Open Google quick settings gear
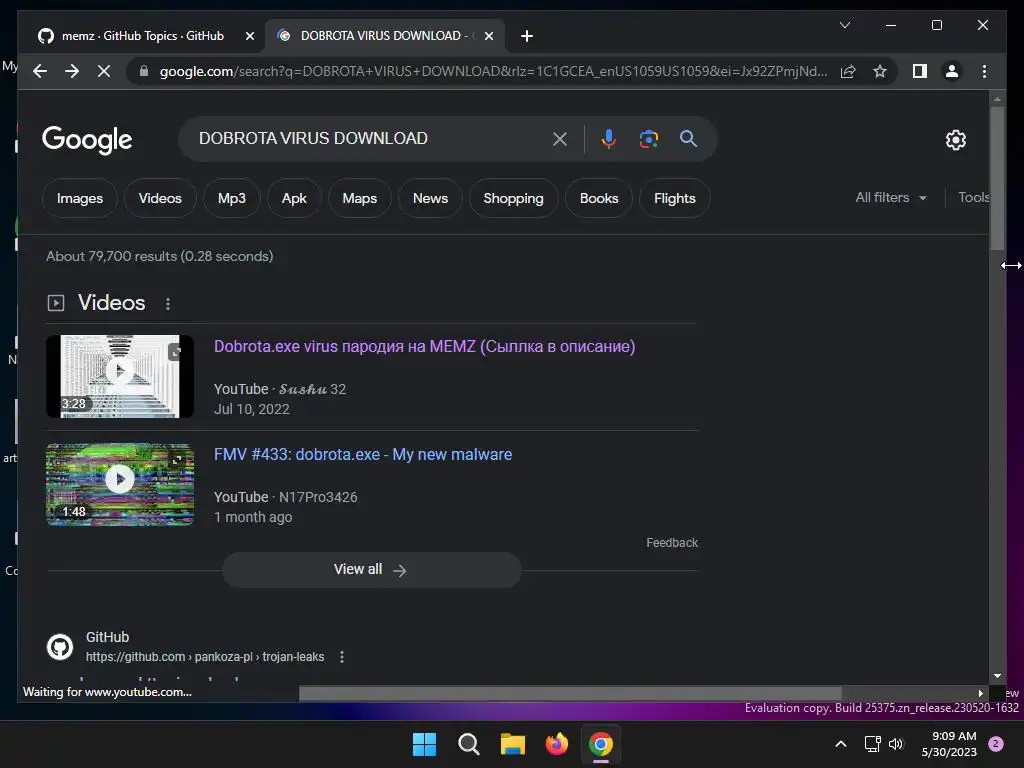 click(955, 140)
